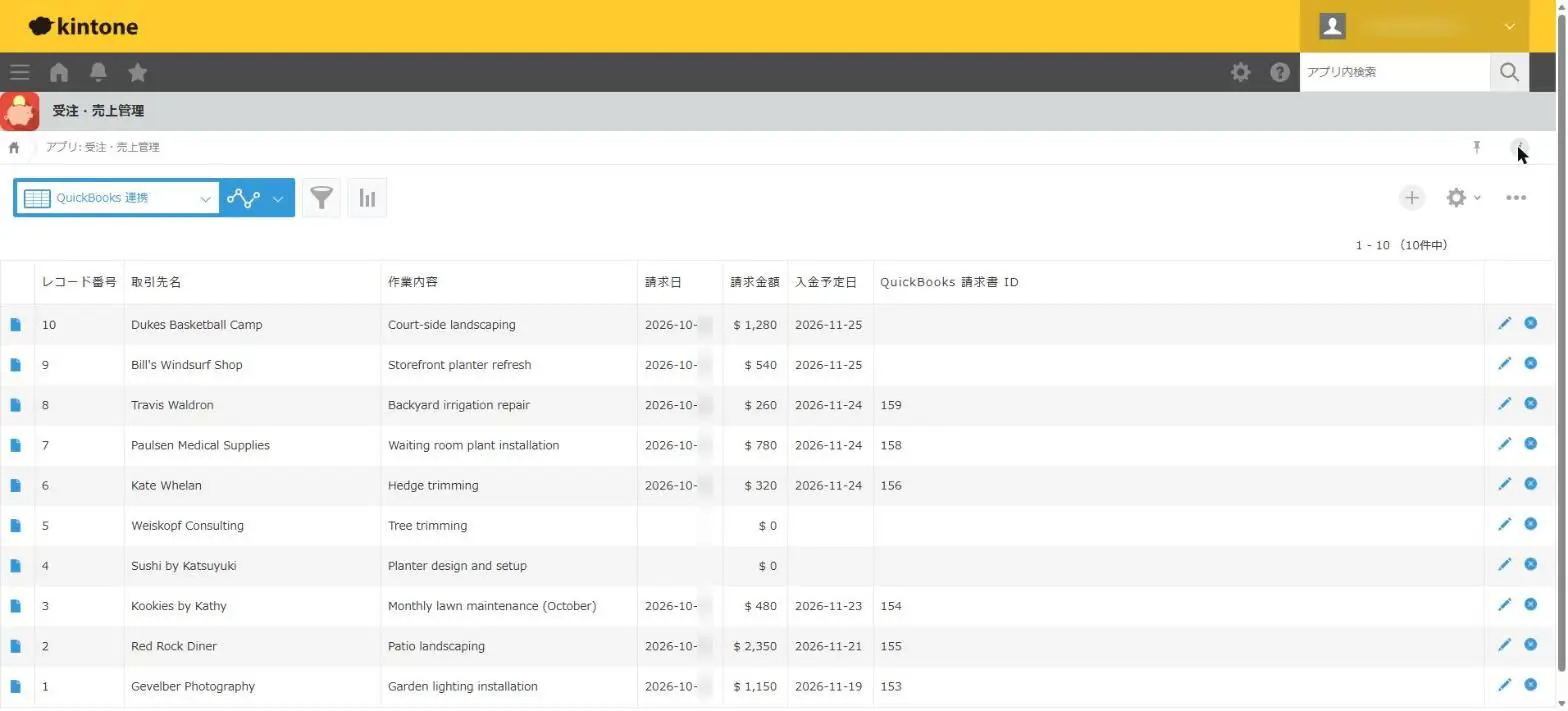The image size is (1568, 711).
Task: Delete the Dukes Basketball Camp record
Action: (x=1530, y=324)
